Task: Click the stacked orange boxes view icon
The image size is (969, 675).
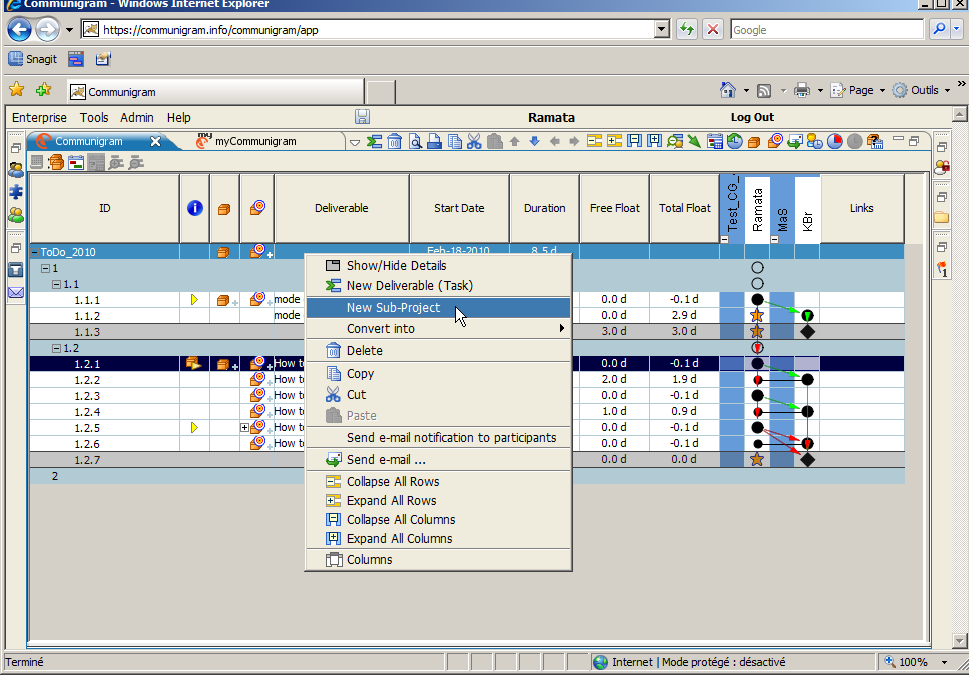Action: coord(56,163)
